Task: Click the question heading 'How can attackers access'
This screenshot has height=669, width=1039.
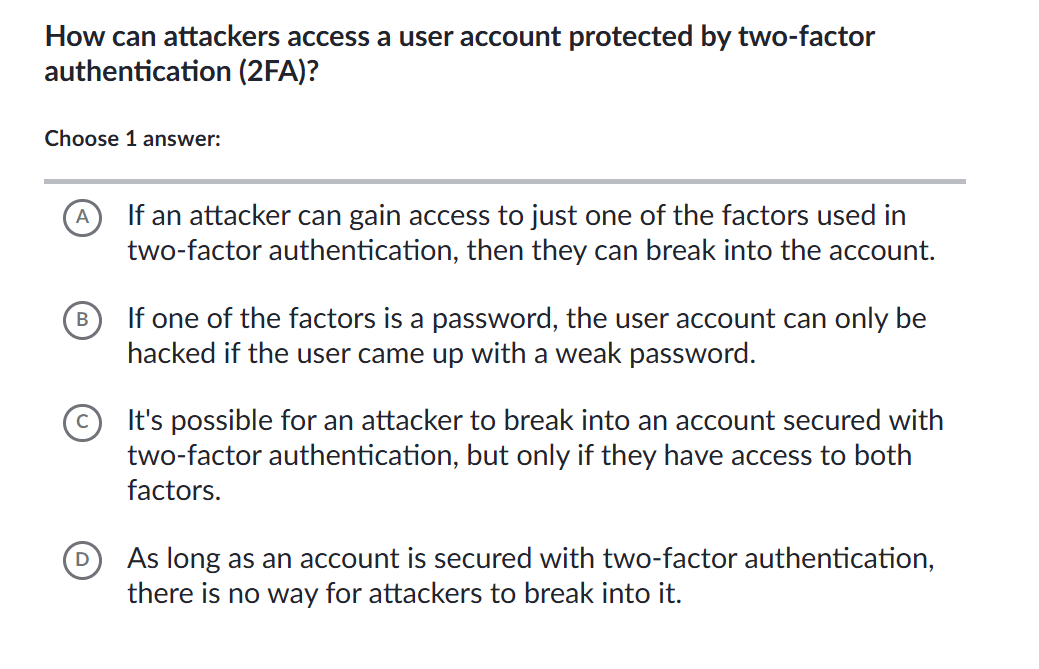Action: pos(460,38)
